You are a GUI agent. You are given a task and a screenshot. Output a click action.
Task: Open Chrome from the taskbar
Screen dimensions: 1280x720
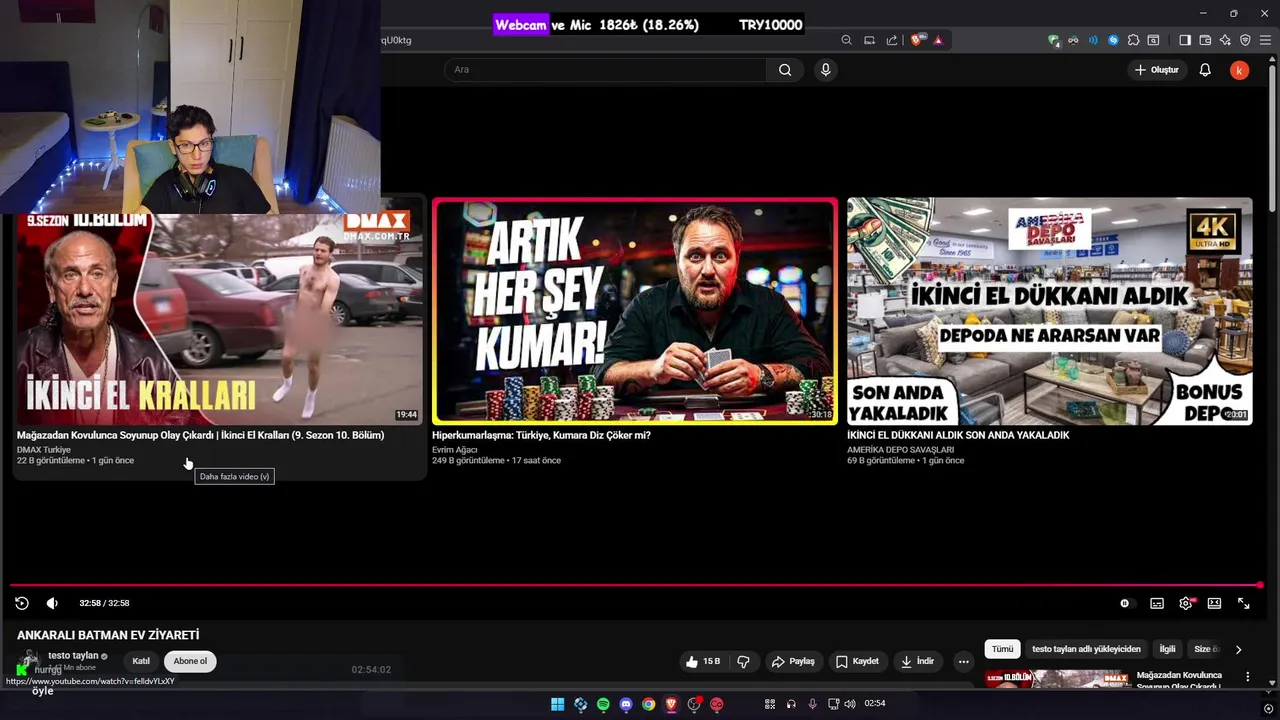[649, 704]
